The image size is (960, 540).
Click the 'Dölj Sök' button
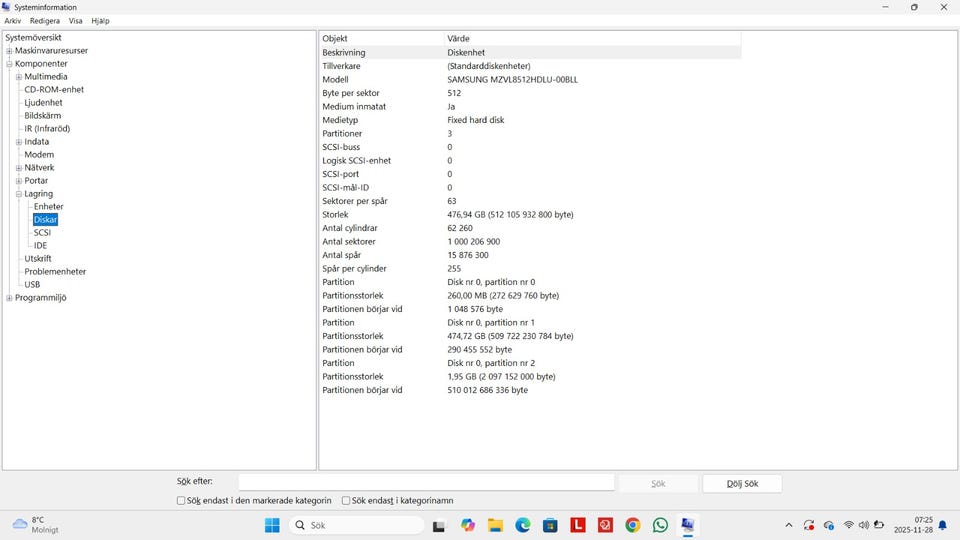(741, 484)
